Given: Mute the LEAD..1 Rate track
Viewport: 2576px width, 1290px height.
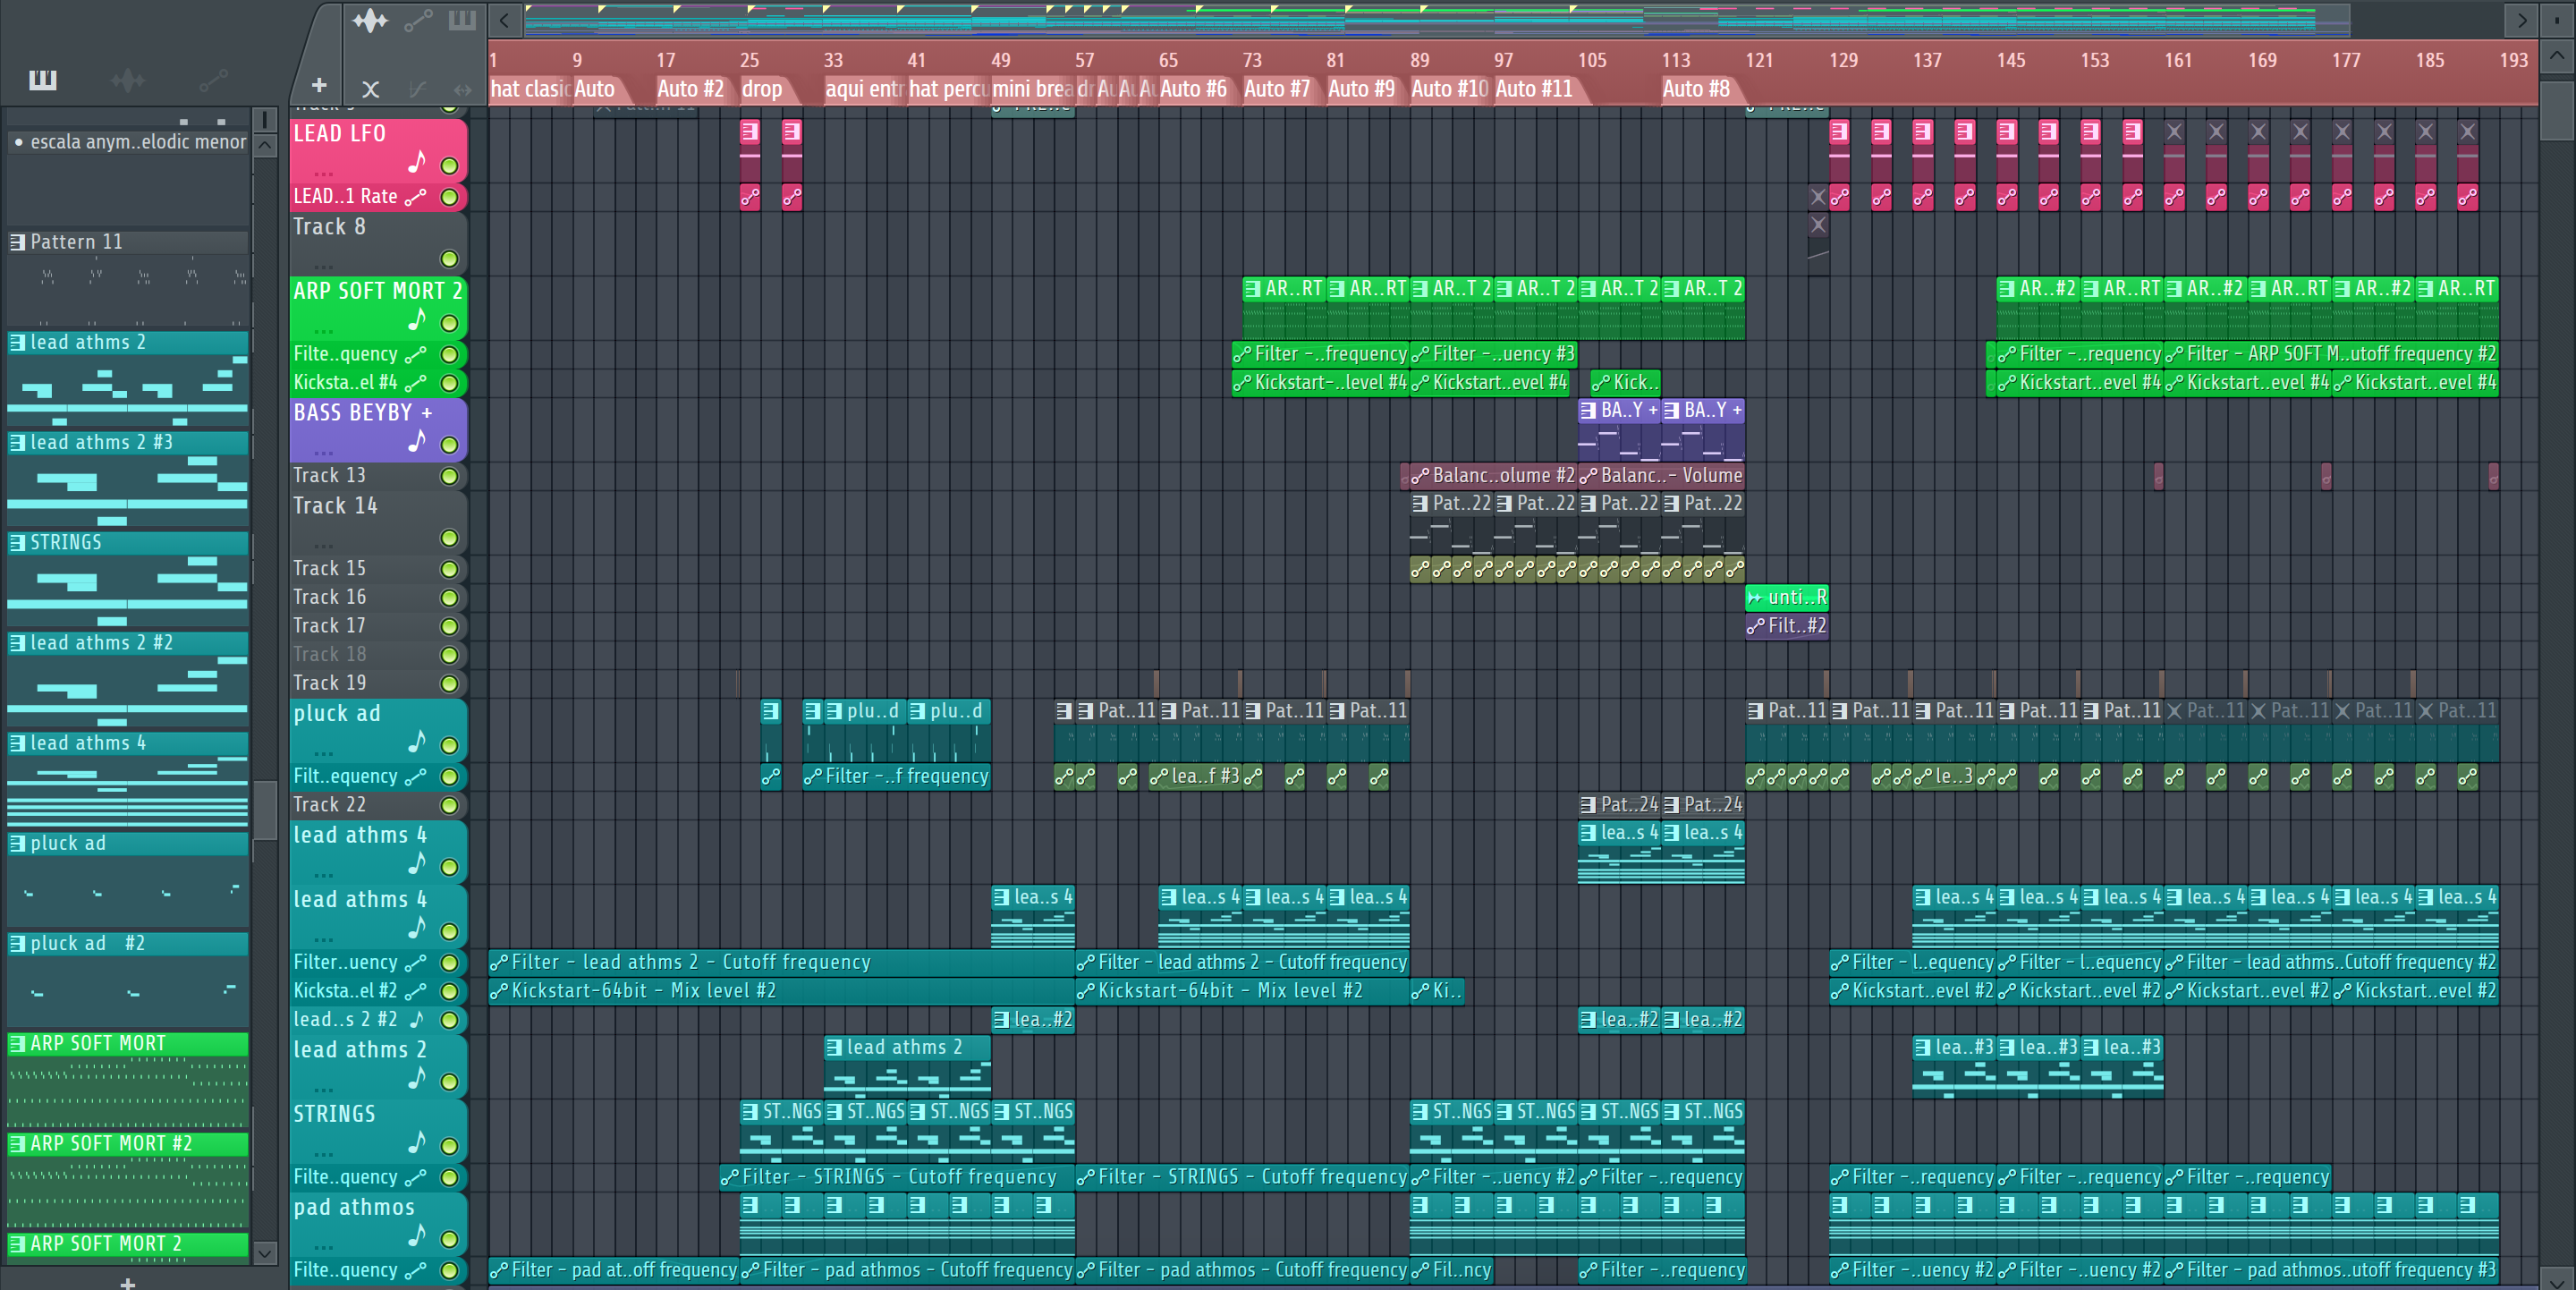Looking at the screenshot, I should pyautogui.click(x=450, y=197).
